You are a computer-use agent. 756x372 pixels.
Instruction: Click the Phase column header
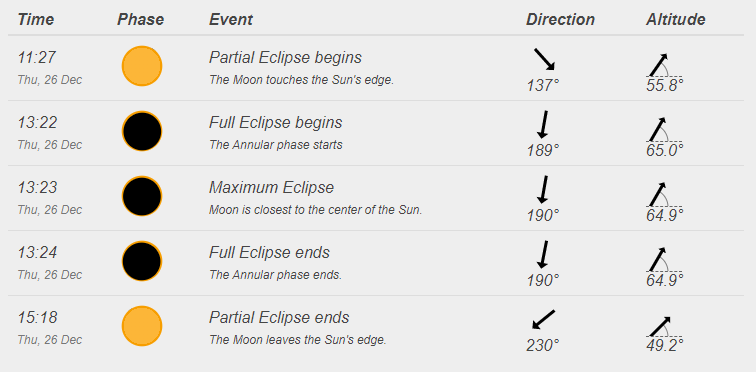[x=140, y=19]
